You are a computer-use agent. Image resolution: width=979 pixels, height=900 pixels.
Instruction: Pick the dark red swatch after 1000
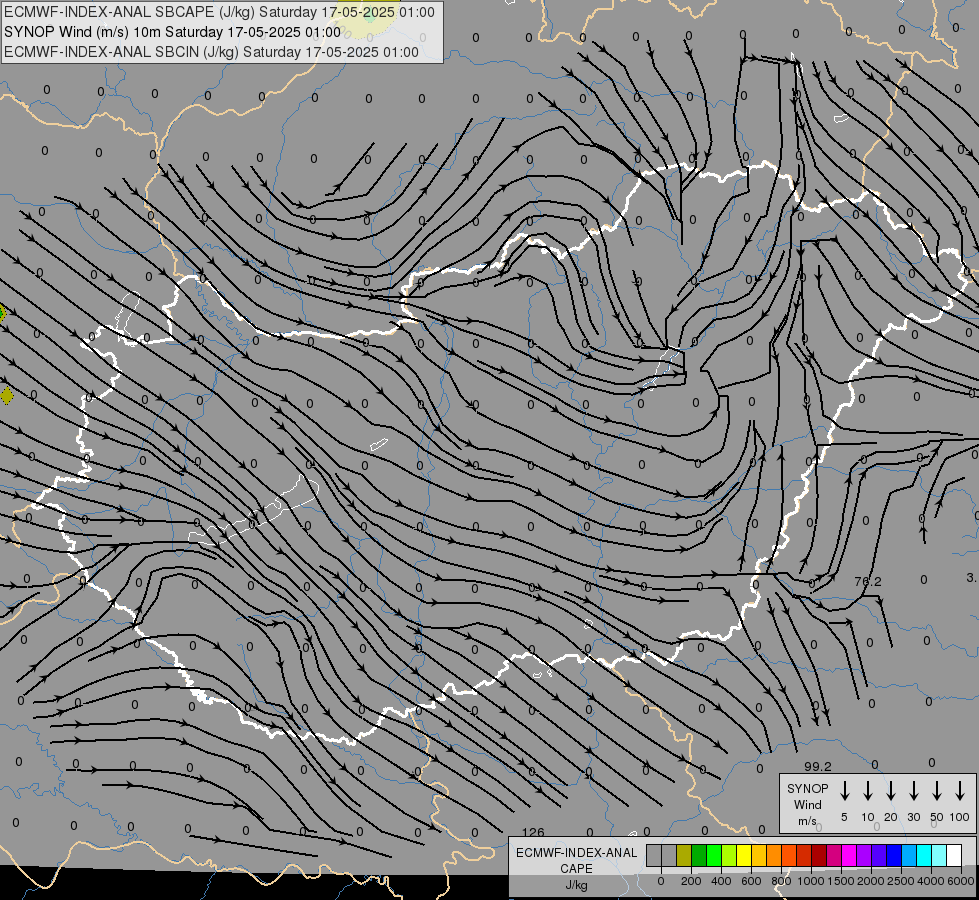pyautogui.click(x=819, y=855)
